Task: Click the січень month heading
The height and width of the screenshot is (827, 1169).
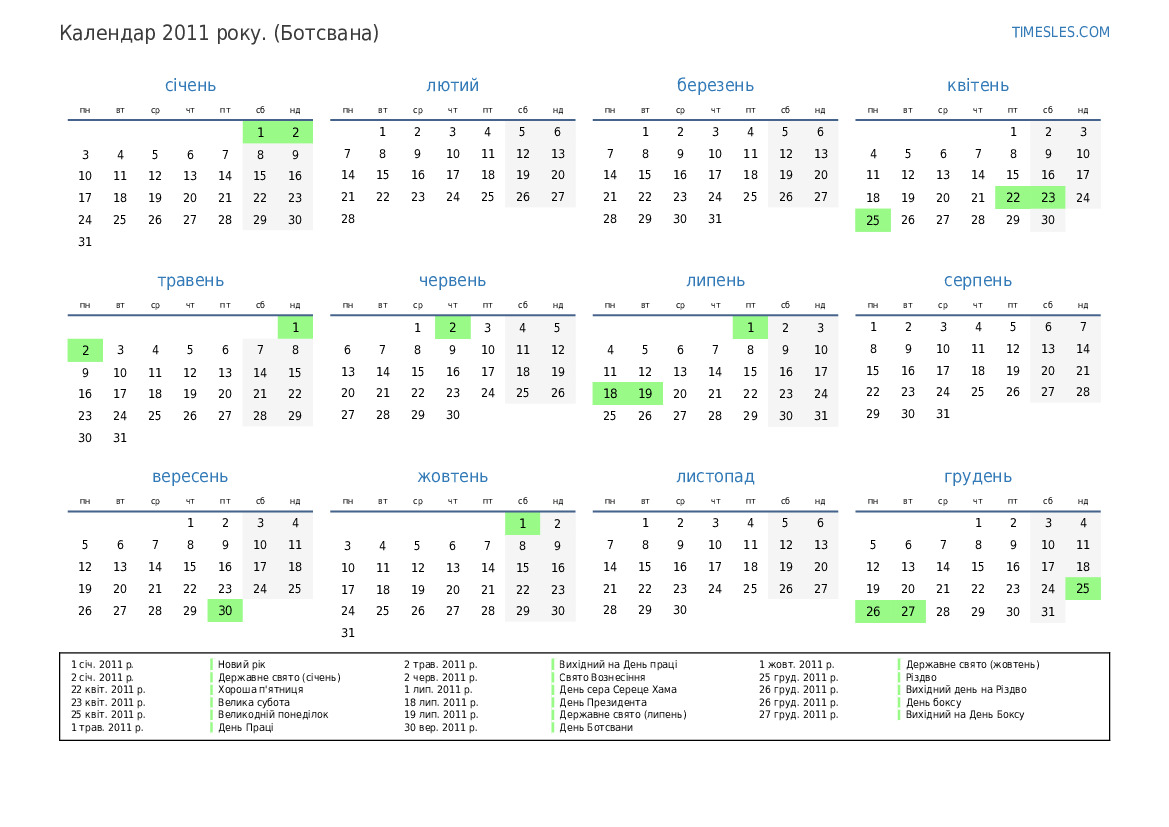Action: pyautogui.click(x=190, y=86)
